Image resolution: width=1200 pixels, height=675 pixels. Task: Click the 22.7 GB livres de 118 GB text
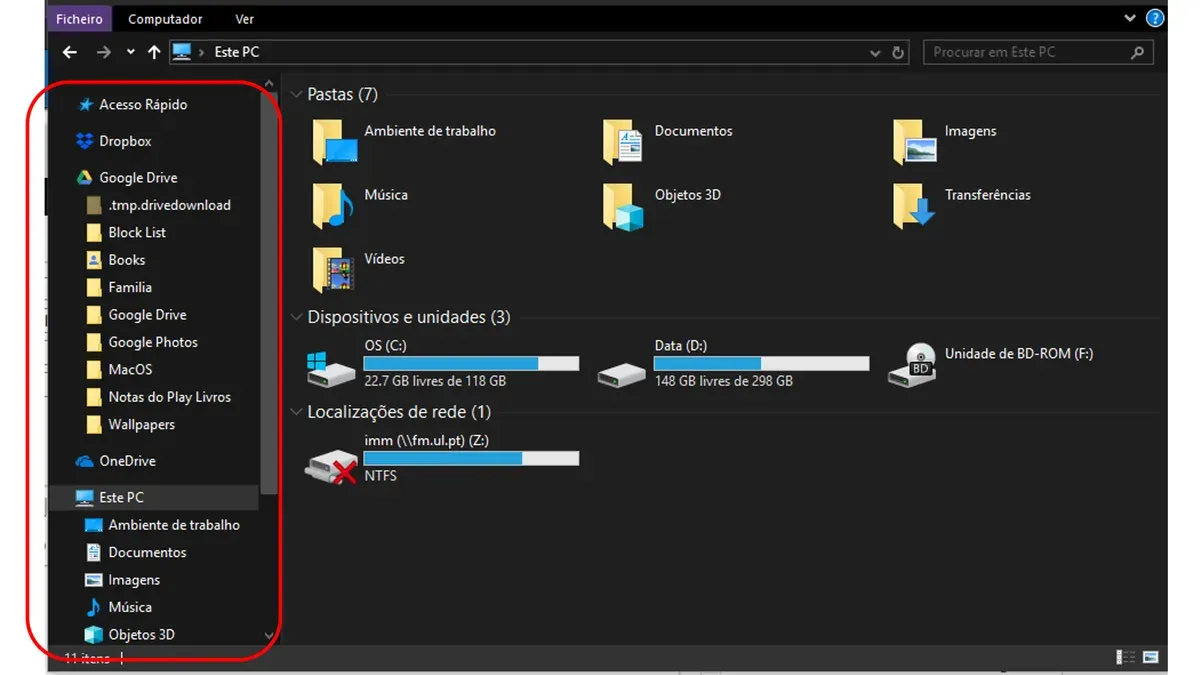click(435, 381)
